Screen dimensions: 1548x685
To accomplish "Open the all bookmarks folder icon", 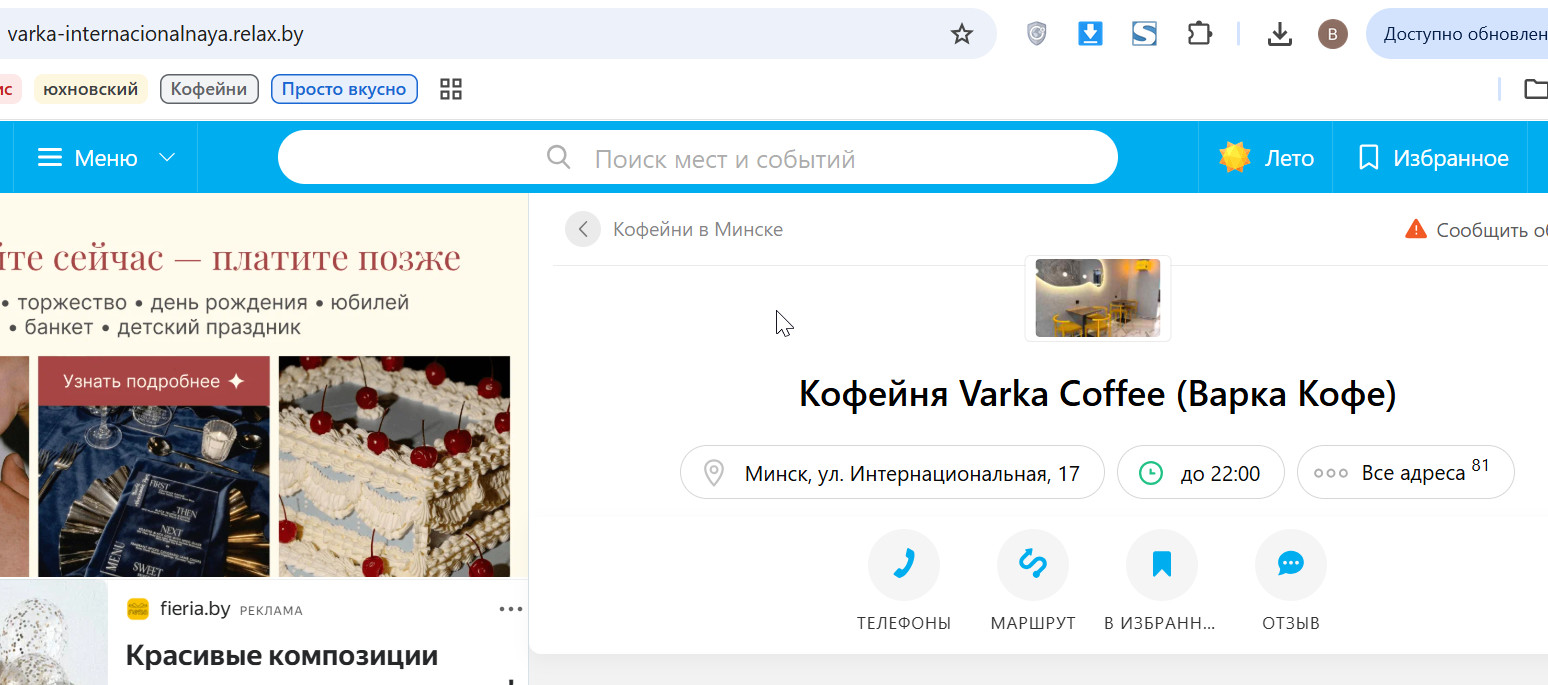I will tap(1535, 89).
